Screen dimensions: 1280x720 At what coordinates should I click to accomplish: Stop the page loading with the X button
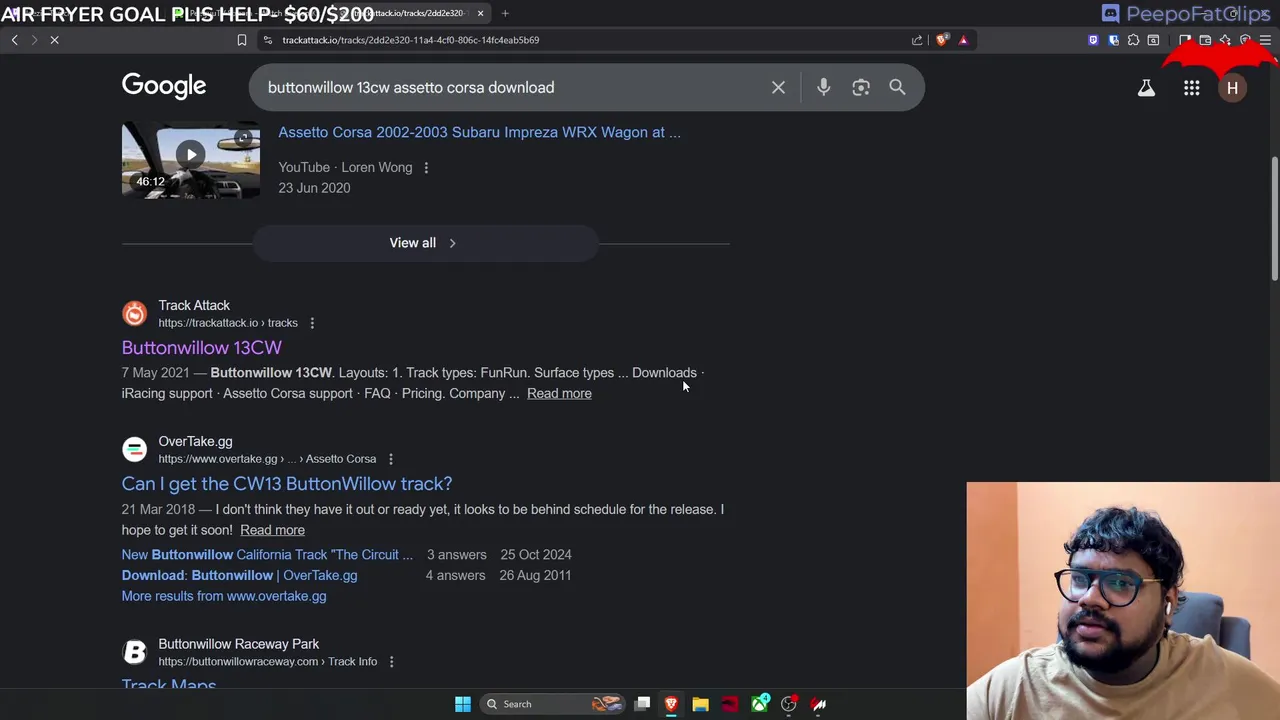point(55,40)
